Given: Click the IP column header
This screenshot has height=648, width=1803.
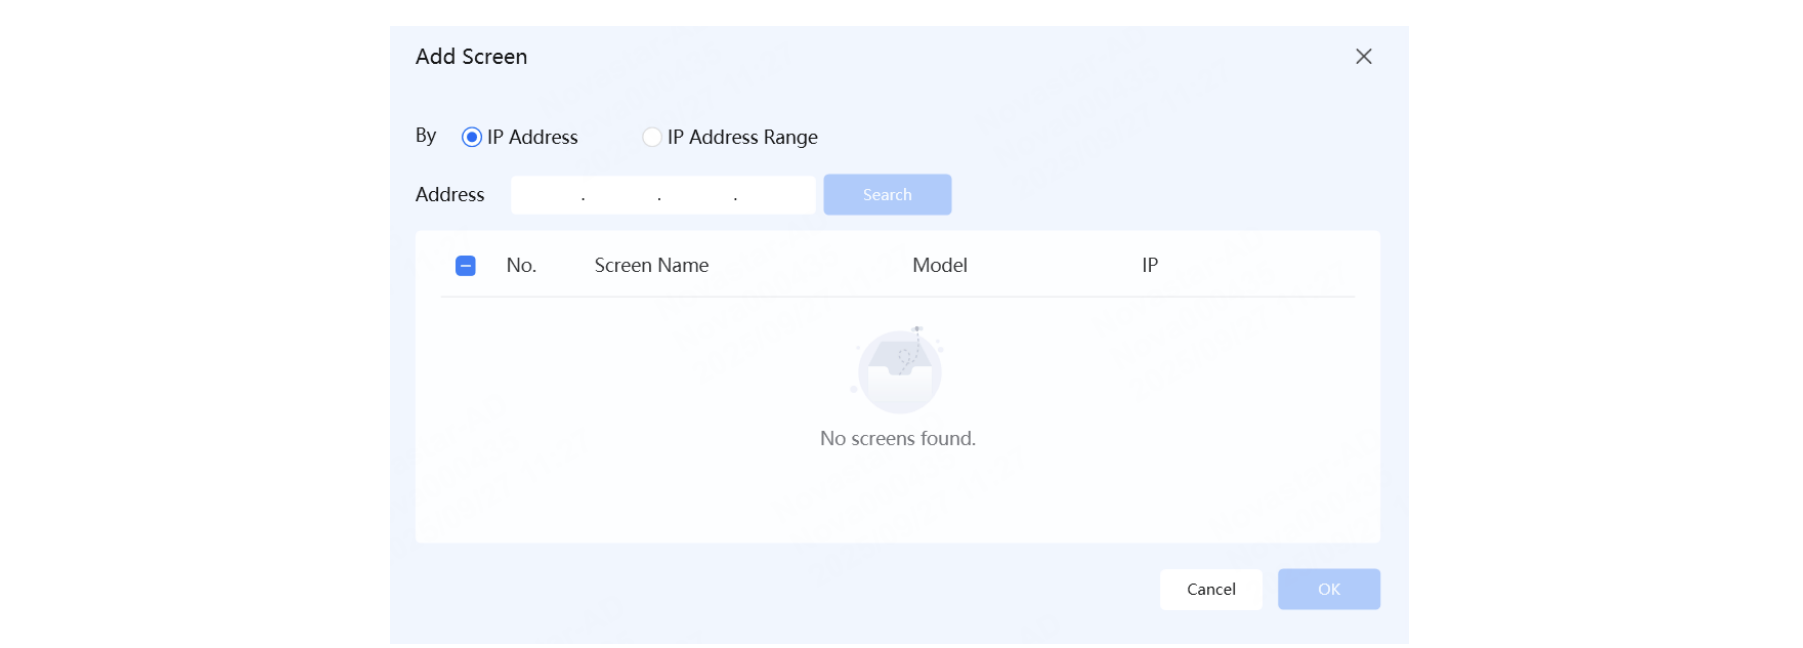Looking at the screenshot, I should point(1149,265).
